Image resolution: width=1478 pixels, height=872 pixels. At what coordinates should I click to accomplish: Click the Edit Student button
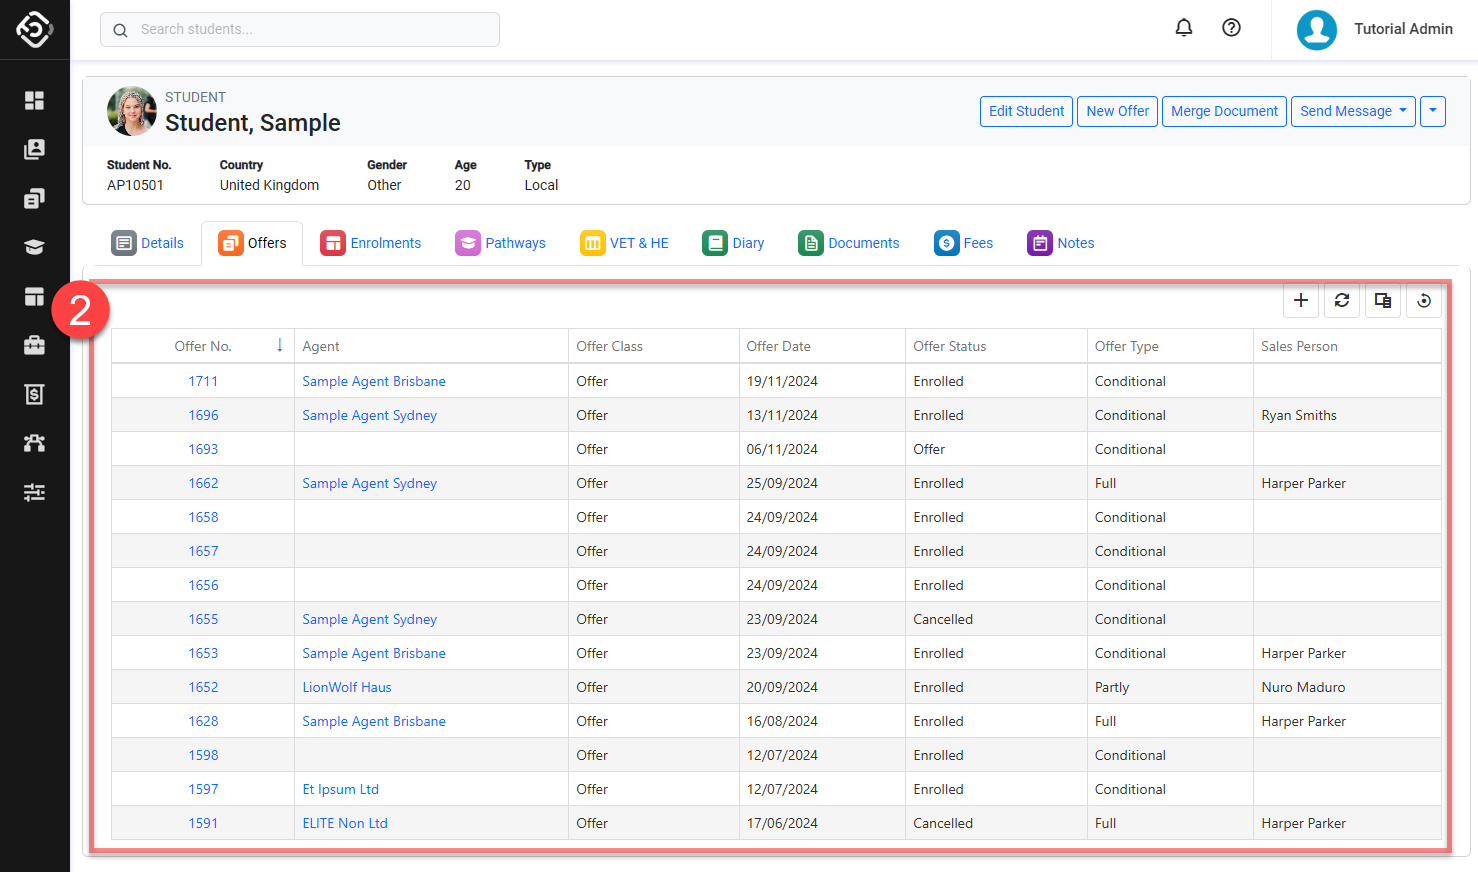1026,111
